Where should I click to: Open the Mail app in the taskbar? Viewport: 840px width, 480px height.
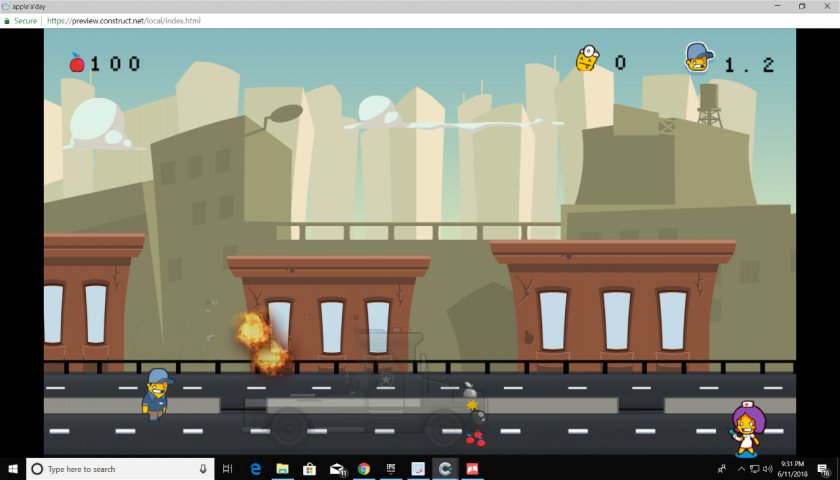click(337, 468)
